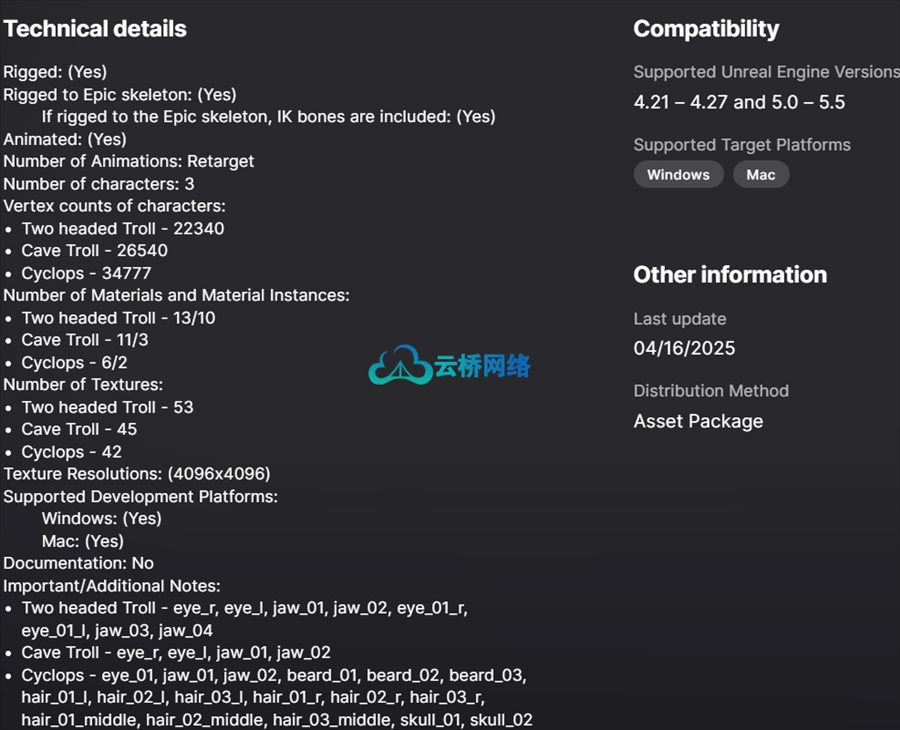Click the Technical details heading
The width and height of the screenshot is (900, 730).
[x=95, y=29]
